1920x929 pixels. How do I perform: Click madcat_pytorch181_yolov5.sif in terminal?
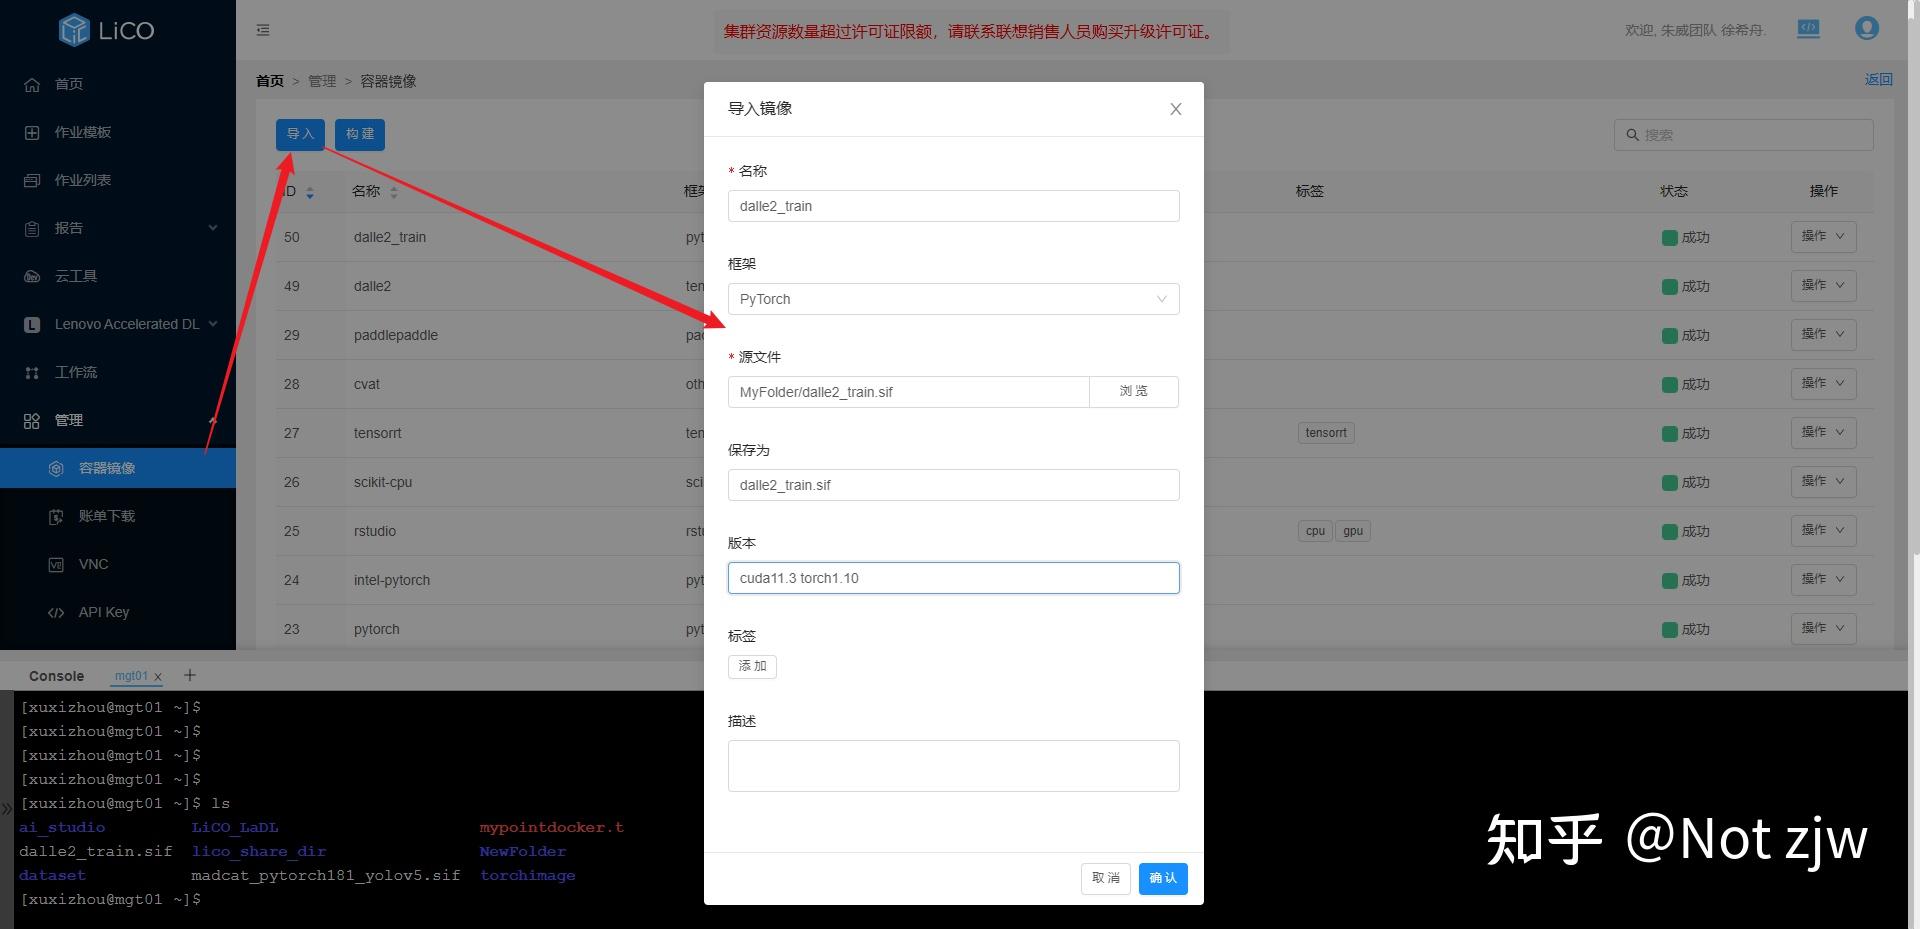tap(326, 875)
